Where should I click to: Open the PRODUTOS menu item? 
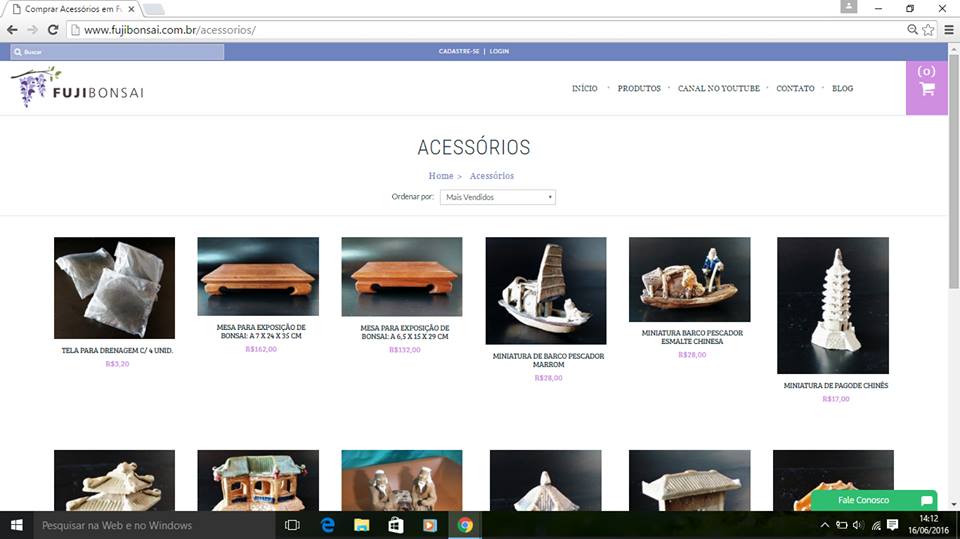(x=639, y=89)
